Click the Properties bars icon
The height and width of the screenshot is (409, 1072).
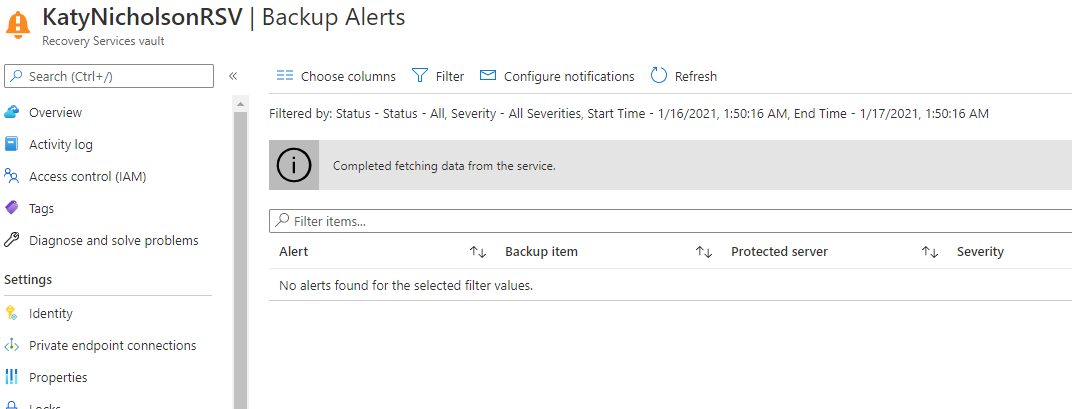point(12,377)
